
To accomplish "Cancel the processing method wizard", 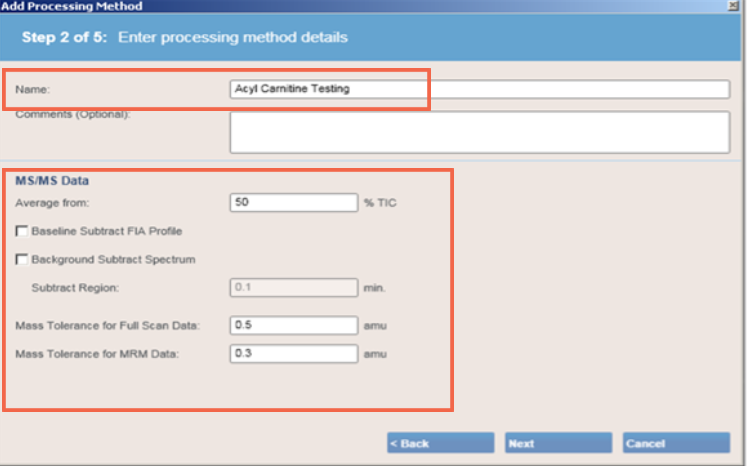I will point(676,443).
